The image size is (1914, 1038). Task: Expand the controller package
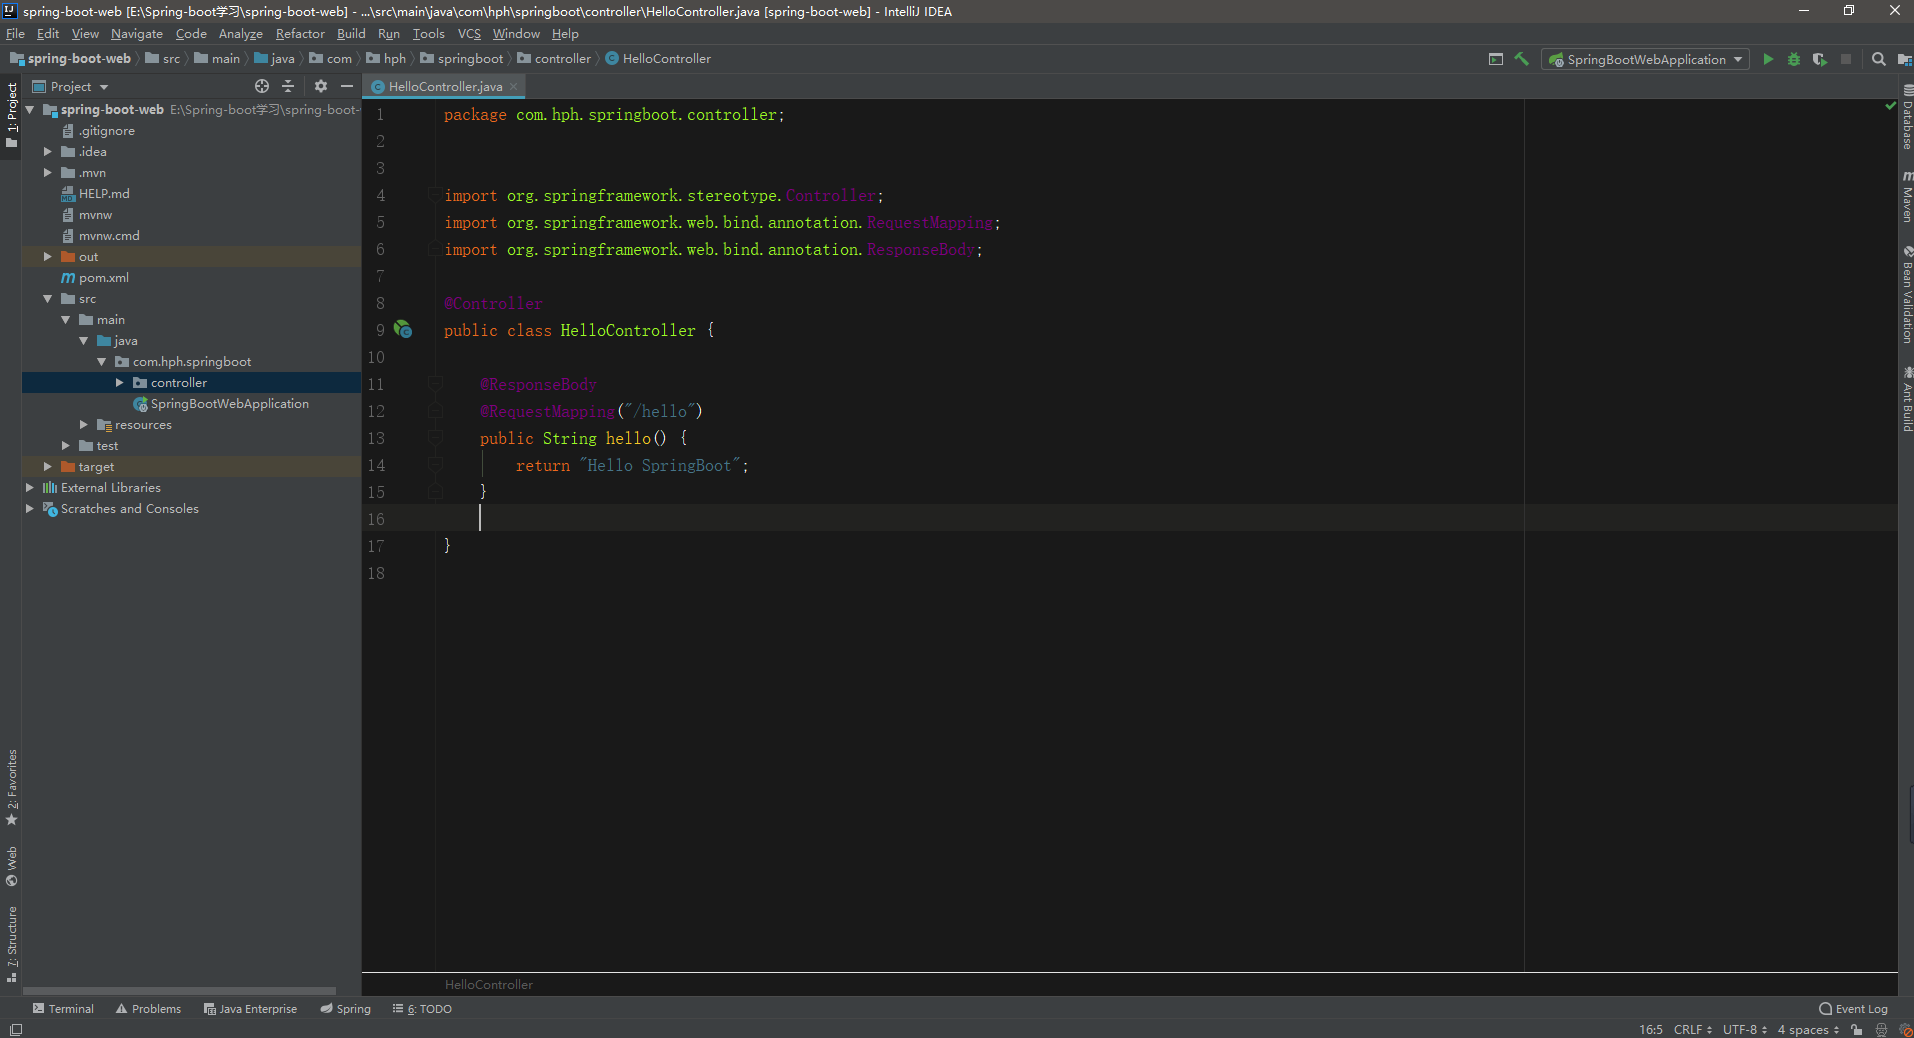tap(120, 383)
